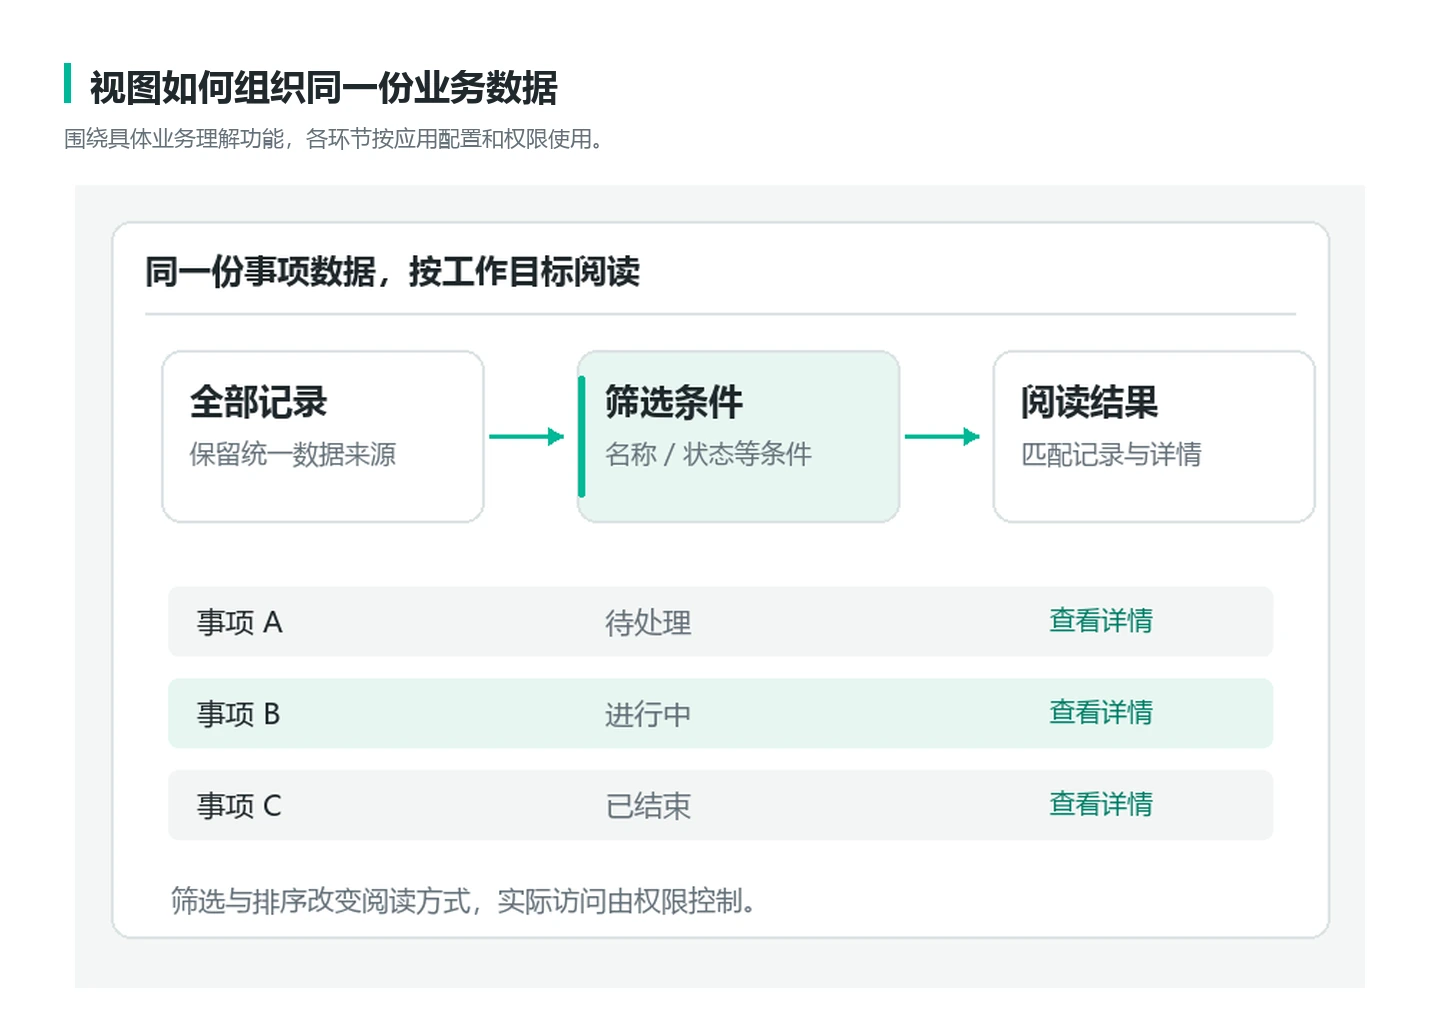Select the 全部记录 card

point(323,436)
